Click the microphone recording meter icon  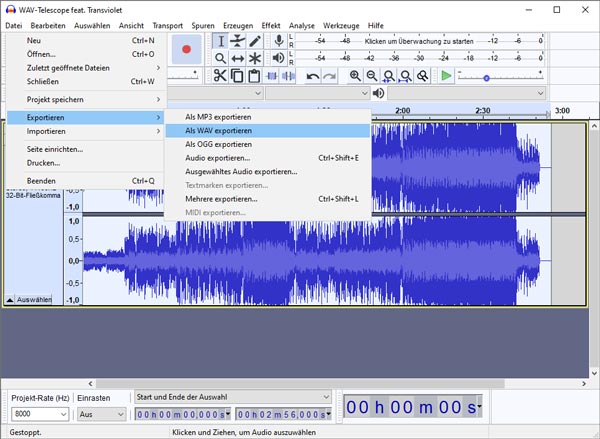pos(279,41)
